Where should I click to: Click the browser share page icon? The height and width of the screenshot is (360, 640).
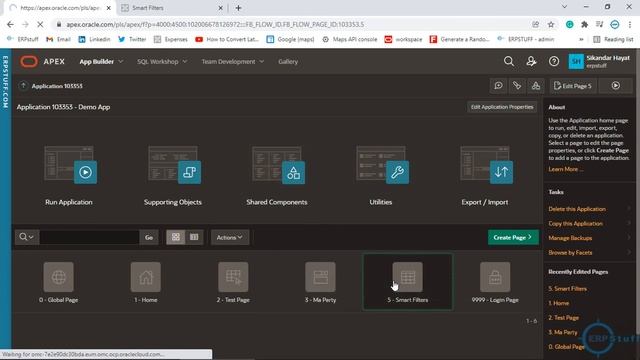[536, 24]
